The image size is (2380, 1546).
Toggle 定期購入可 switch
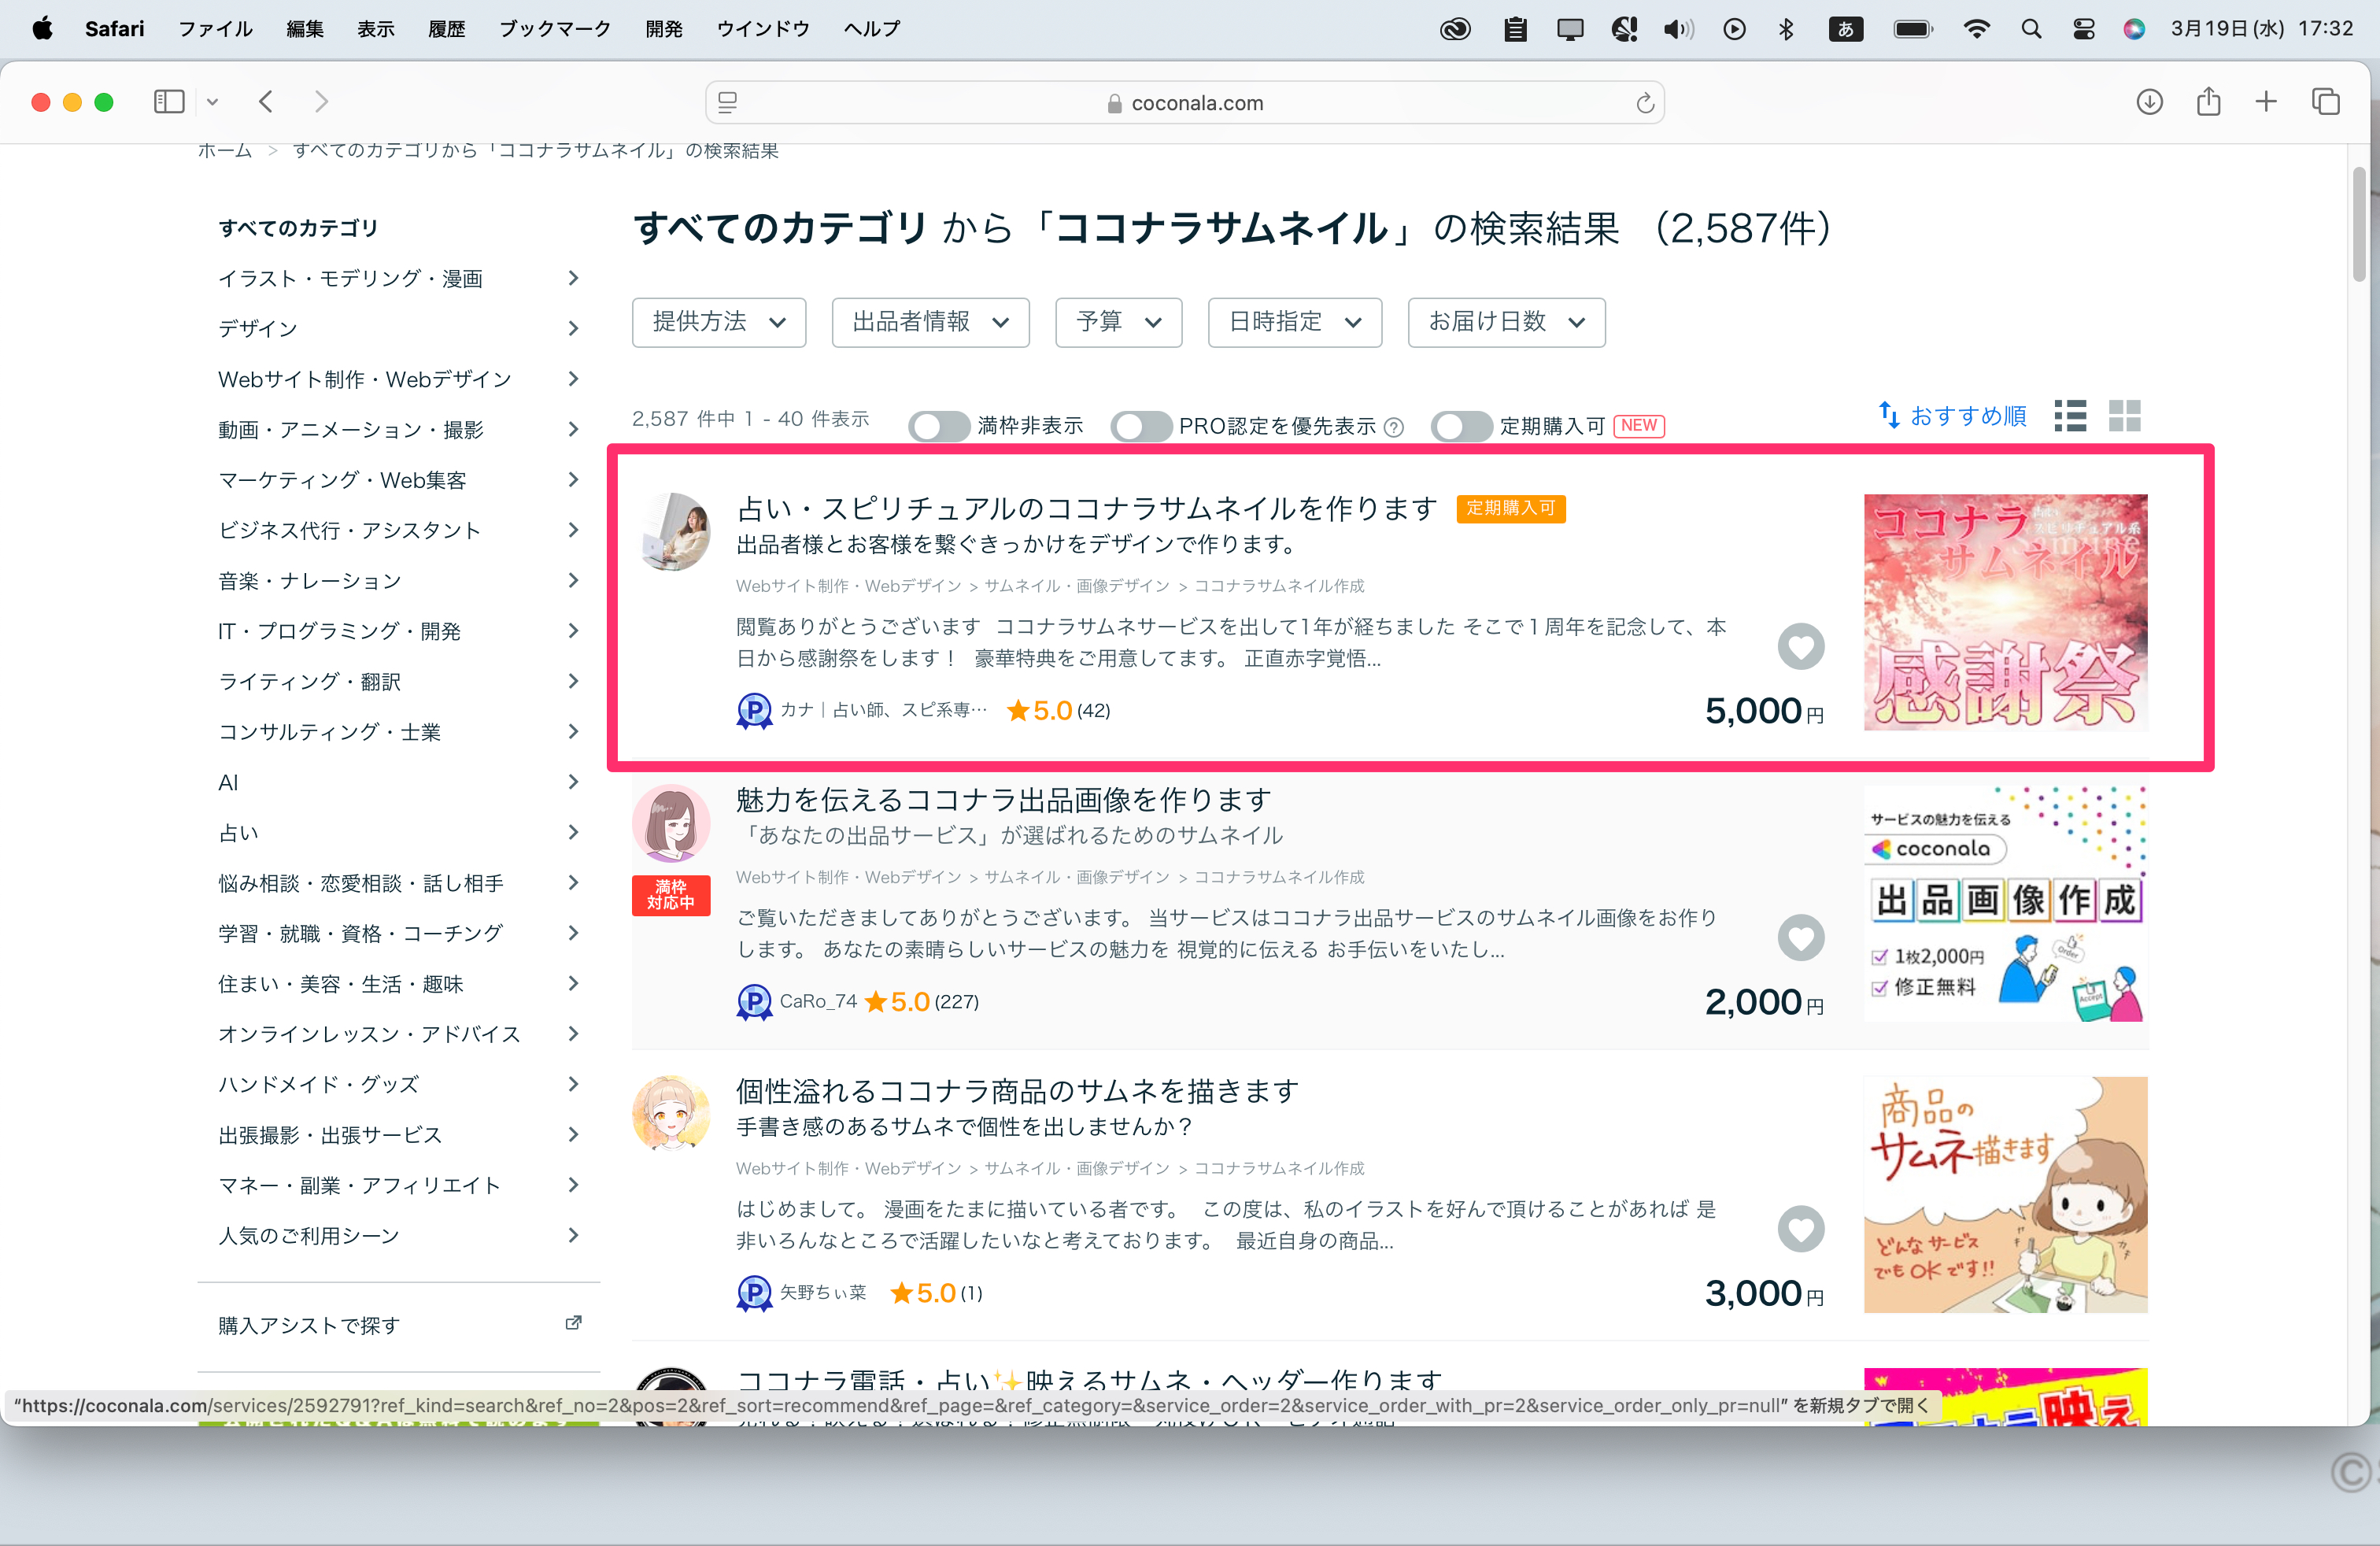[1461, 427]
